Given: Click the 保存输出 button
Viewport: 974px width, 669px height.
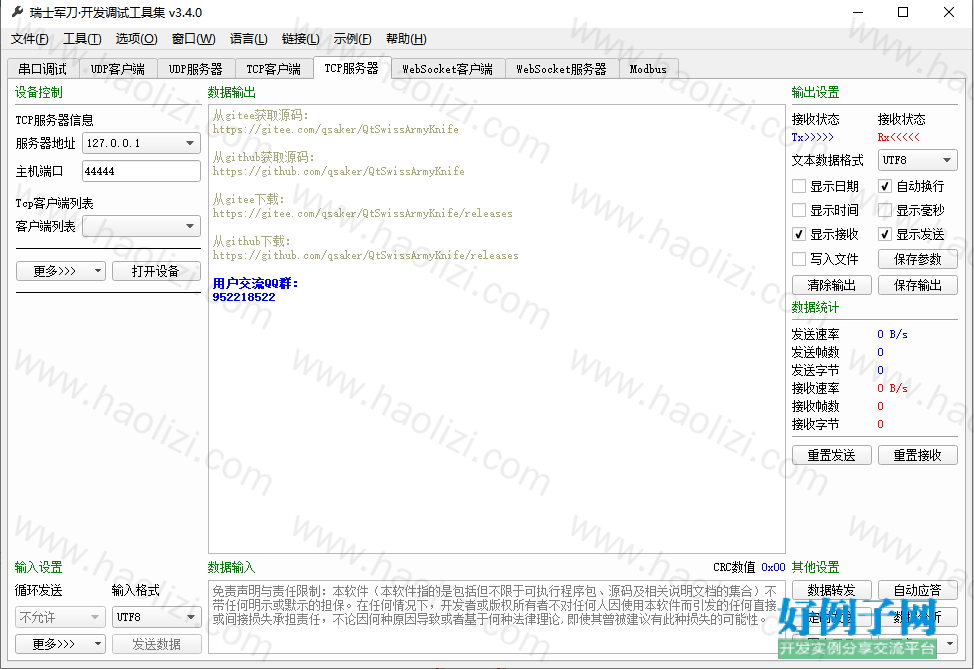Looking at the screenshot, I should [x=917, y=285].
